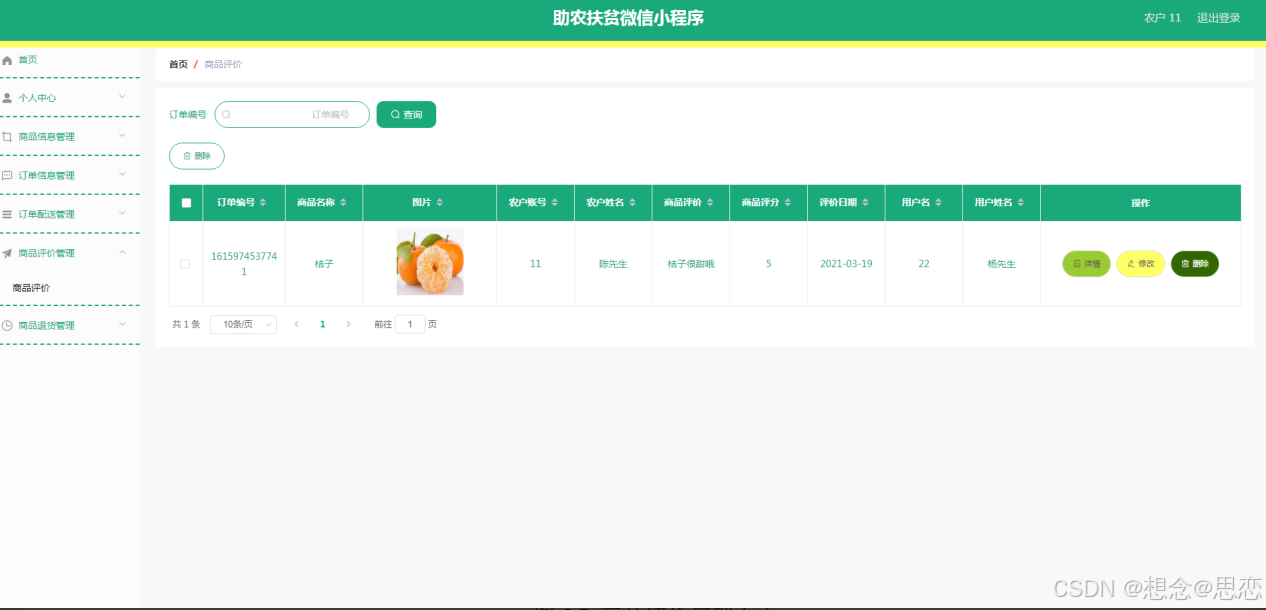The width and height of the screenshot is (1266, 610).
Task: Click the sort arrows in the 图片 column header
Action: click(439, 203)
